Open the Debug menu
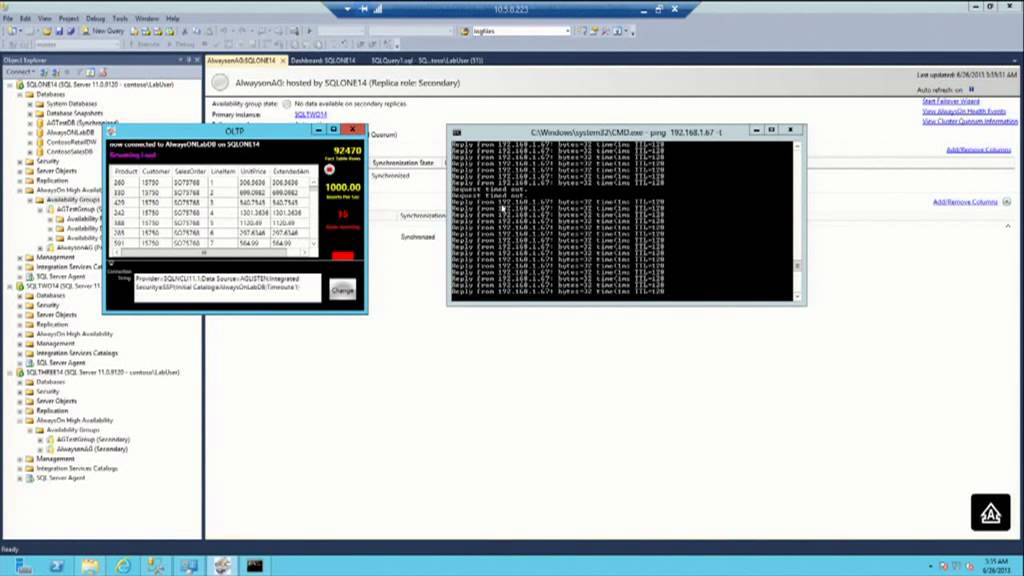Screen dimensions: 1024x576 (x=95, y=18)
